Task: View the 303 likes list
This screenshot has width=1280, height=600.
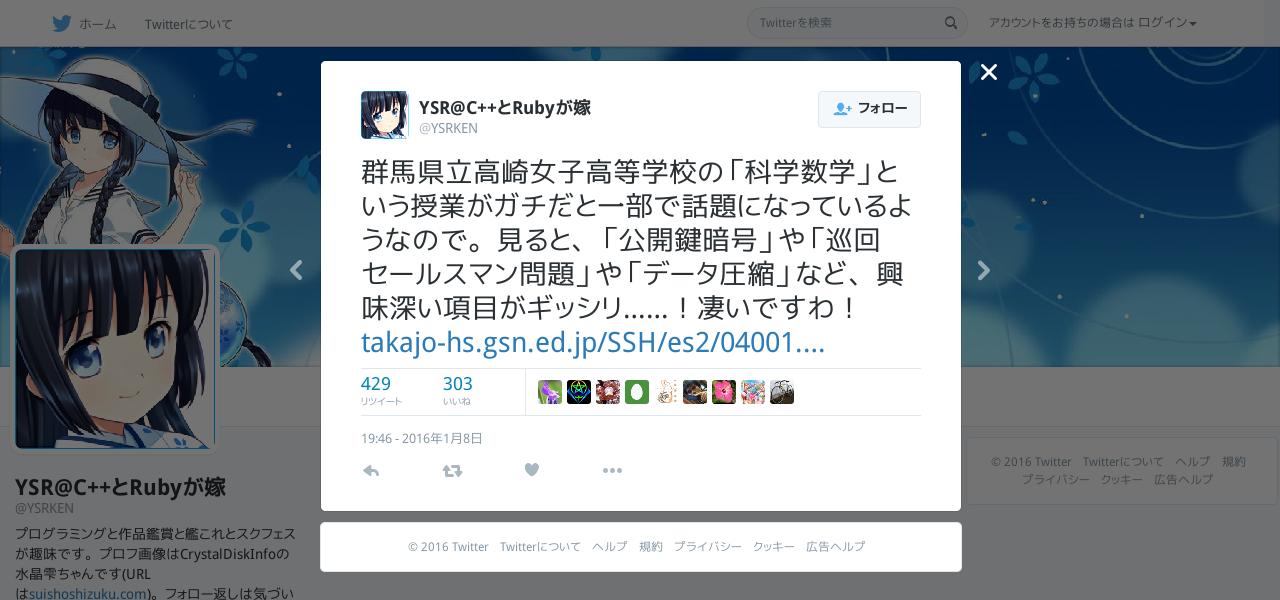Action: (x=458, y=391)
